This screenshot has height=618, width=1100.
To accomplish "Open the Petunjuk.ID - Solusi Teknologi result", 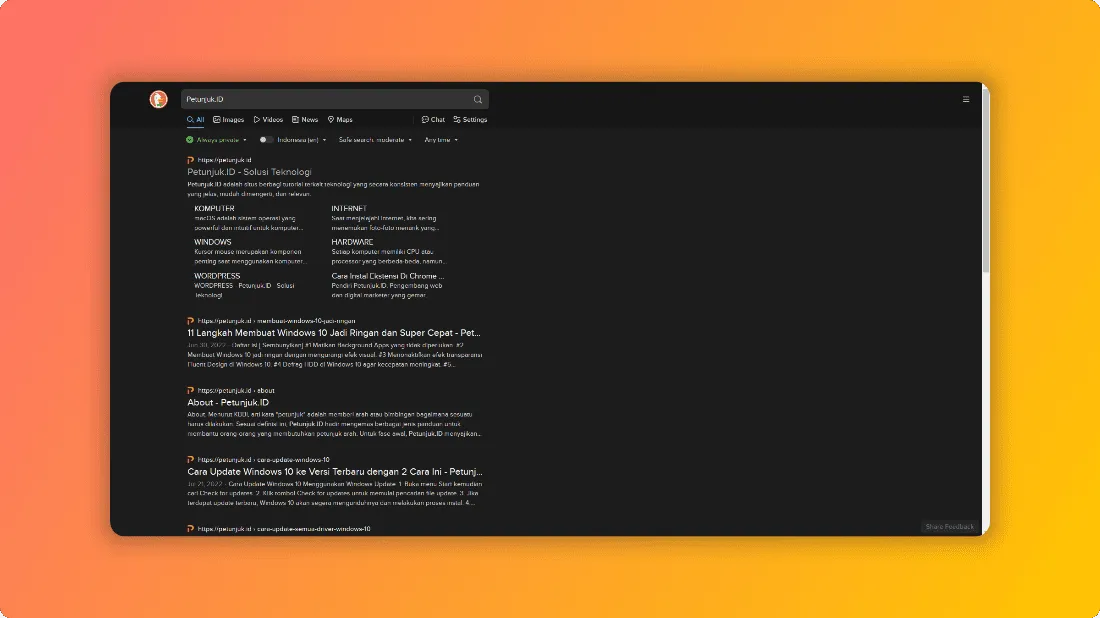I will pyautogui.click(x=249, y=172).
